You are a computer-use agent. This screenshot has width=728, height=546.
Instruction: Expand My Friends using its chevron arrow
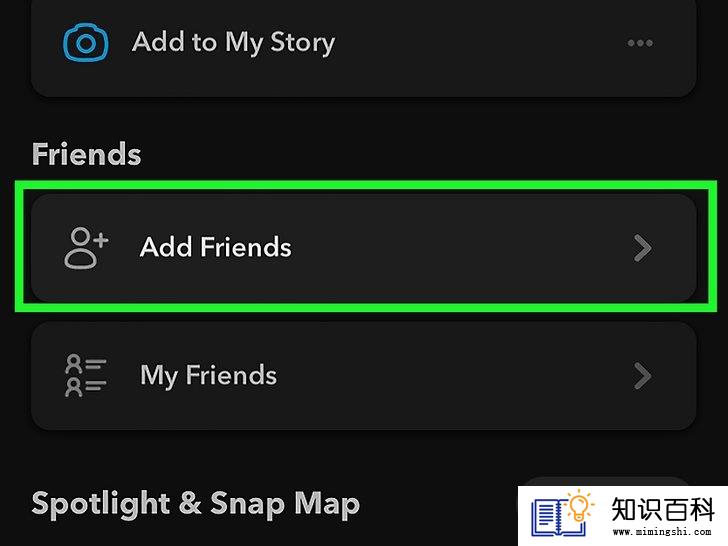coord(643,376)
